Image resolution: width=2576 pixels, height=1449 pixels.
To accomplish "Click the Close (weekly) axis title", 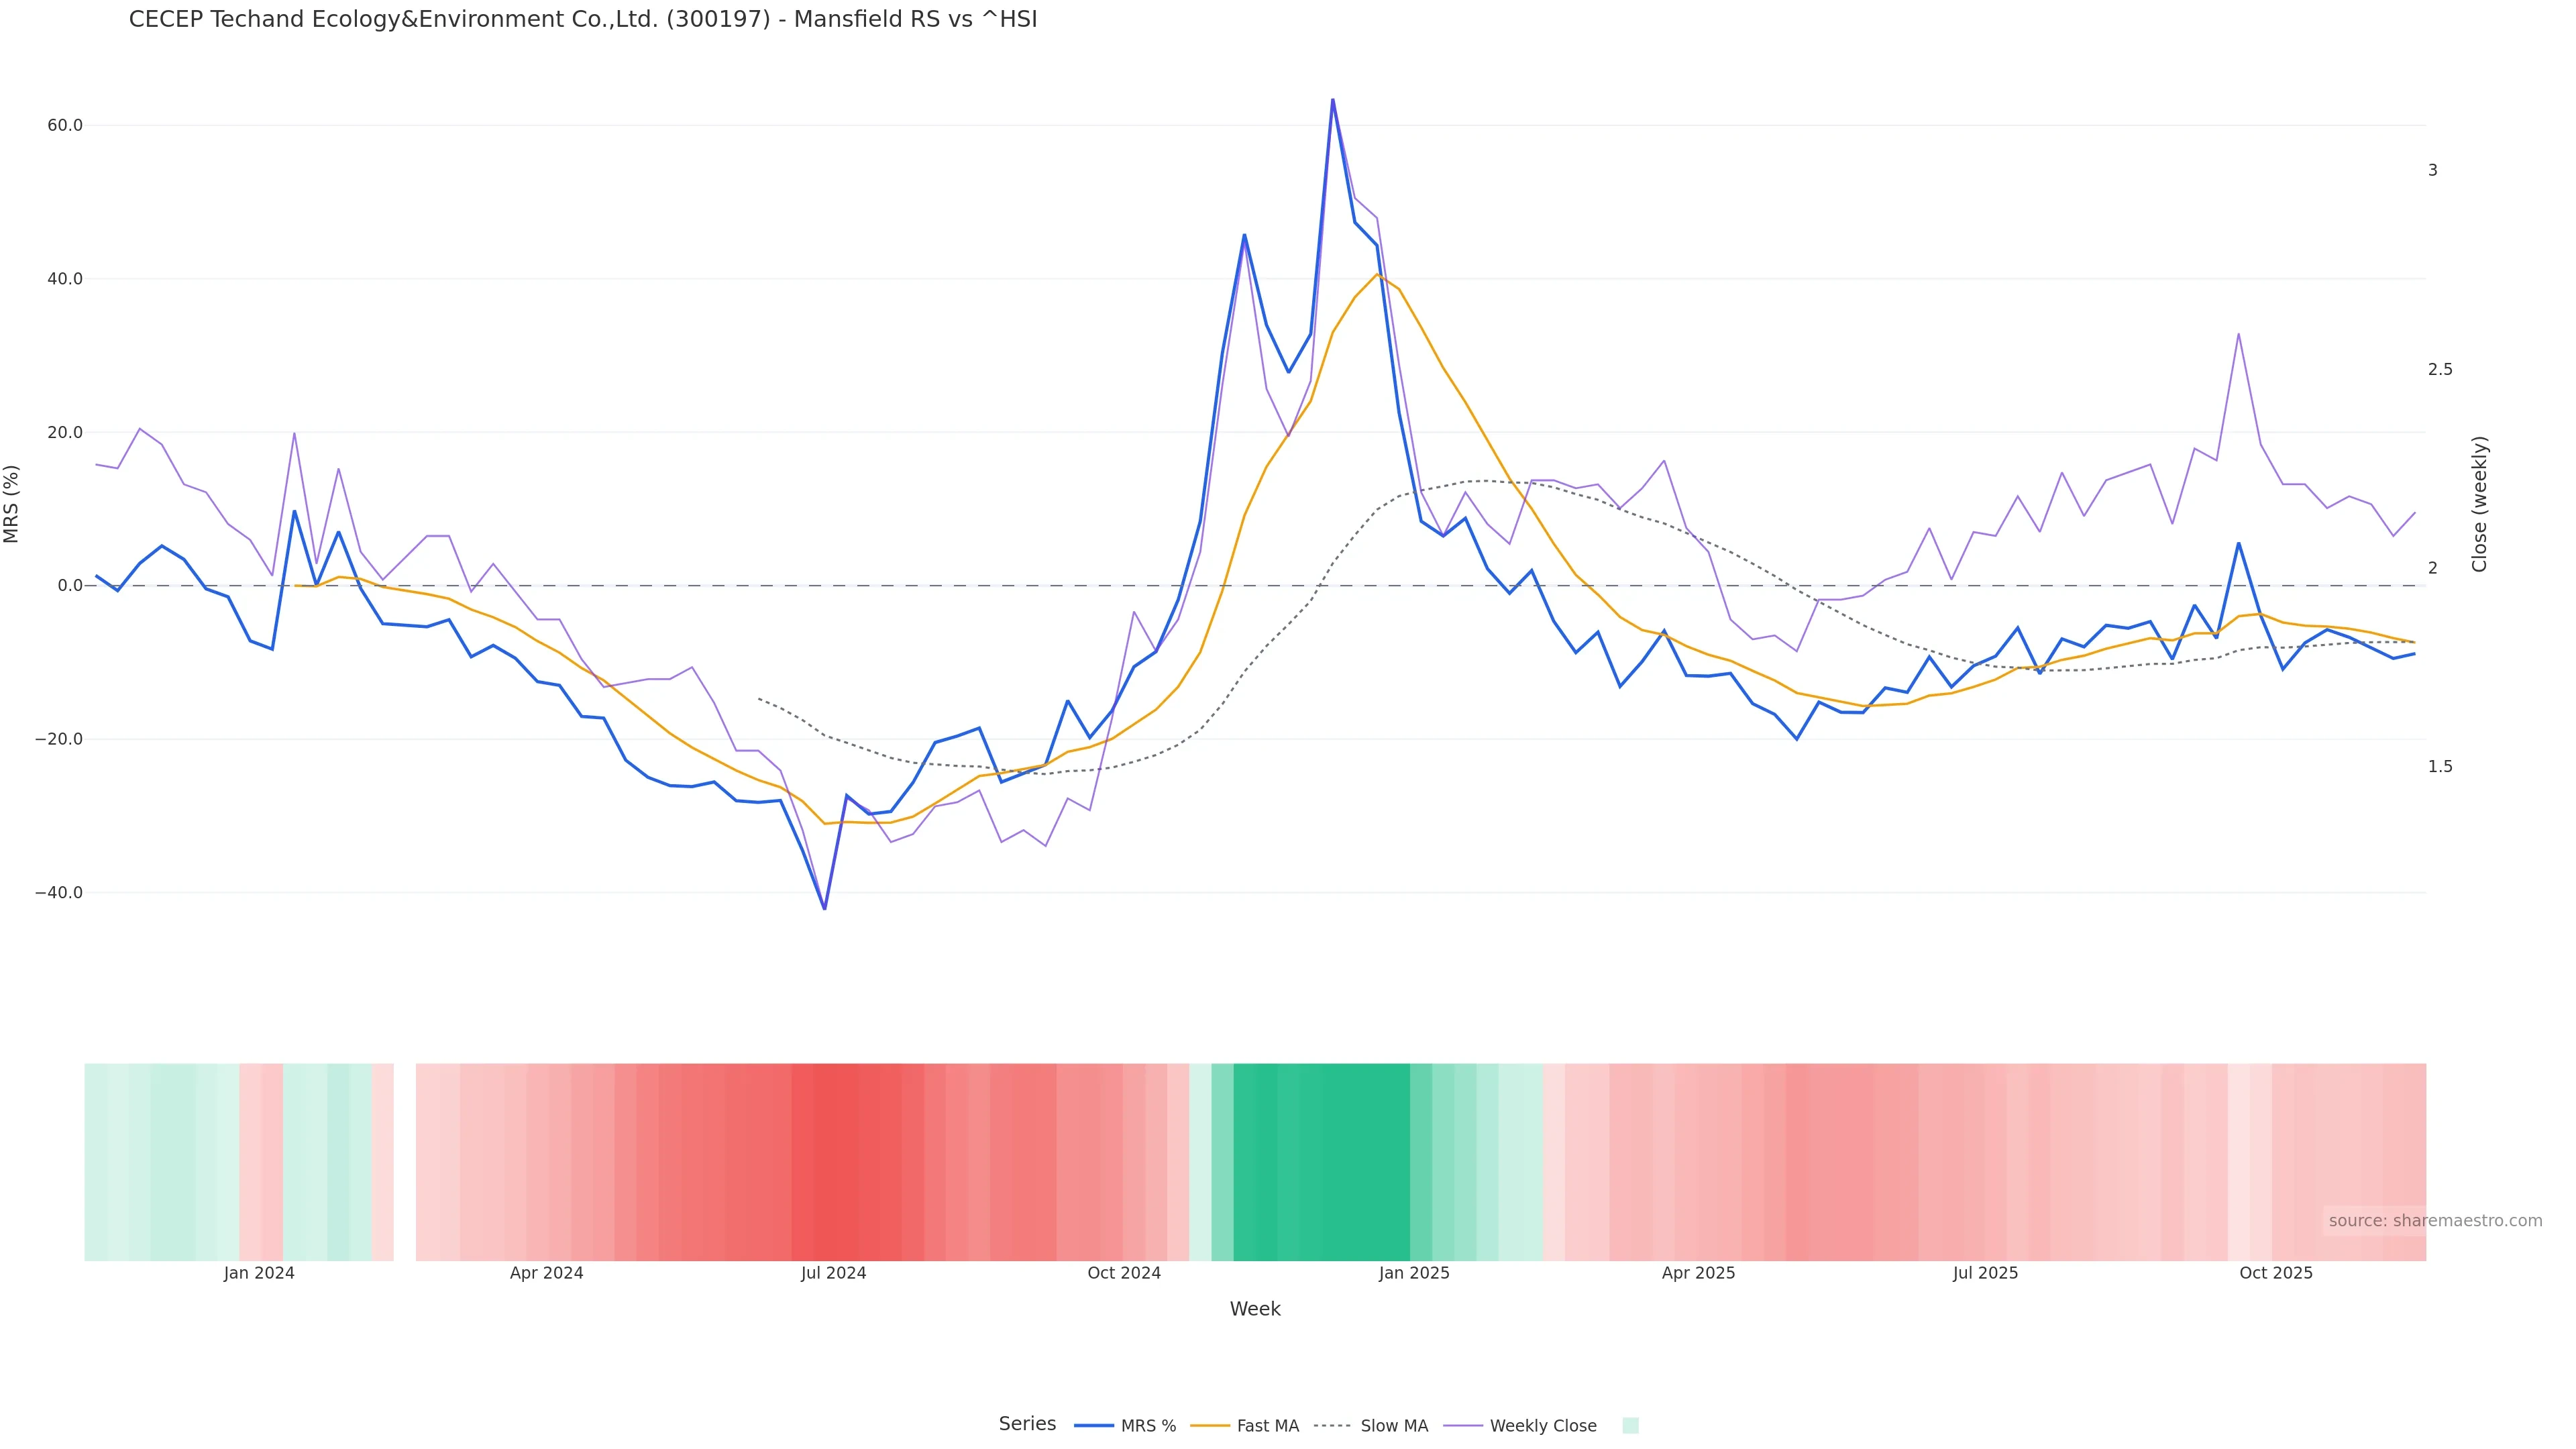I will point(2479,504).
